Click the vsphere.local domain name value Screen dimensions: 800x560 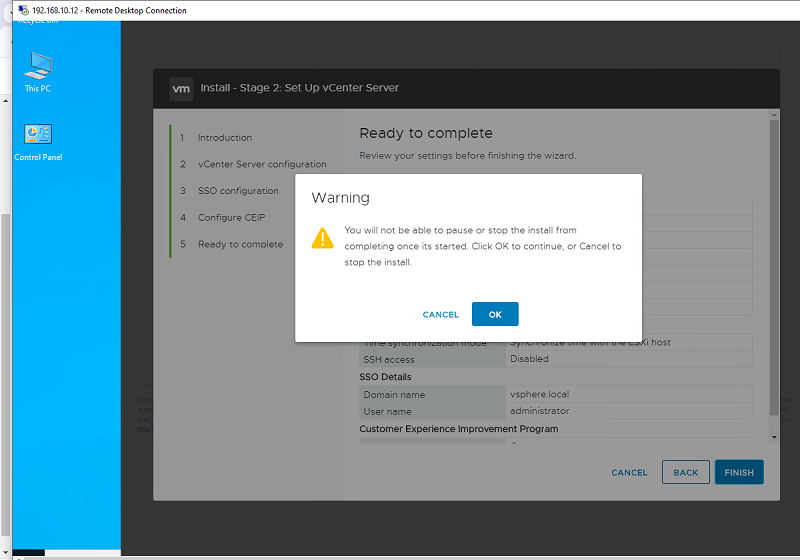(x=539, y=395)
